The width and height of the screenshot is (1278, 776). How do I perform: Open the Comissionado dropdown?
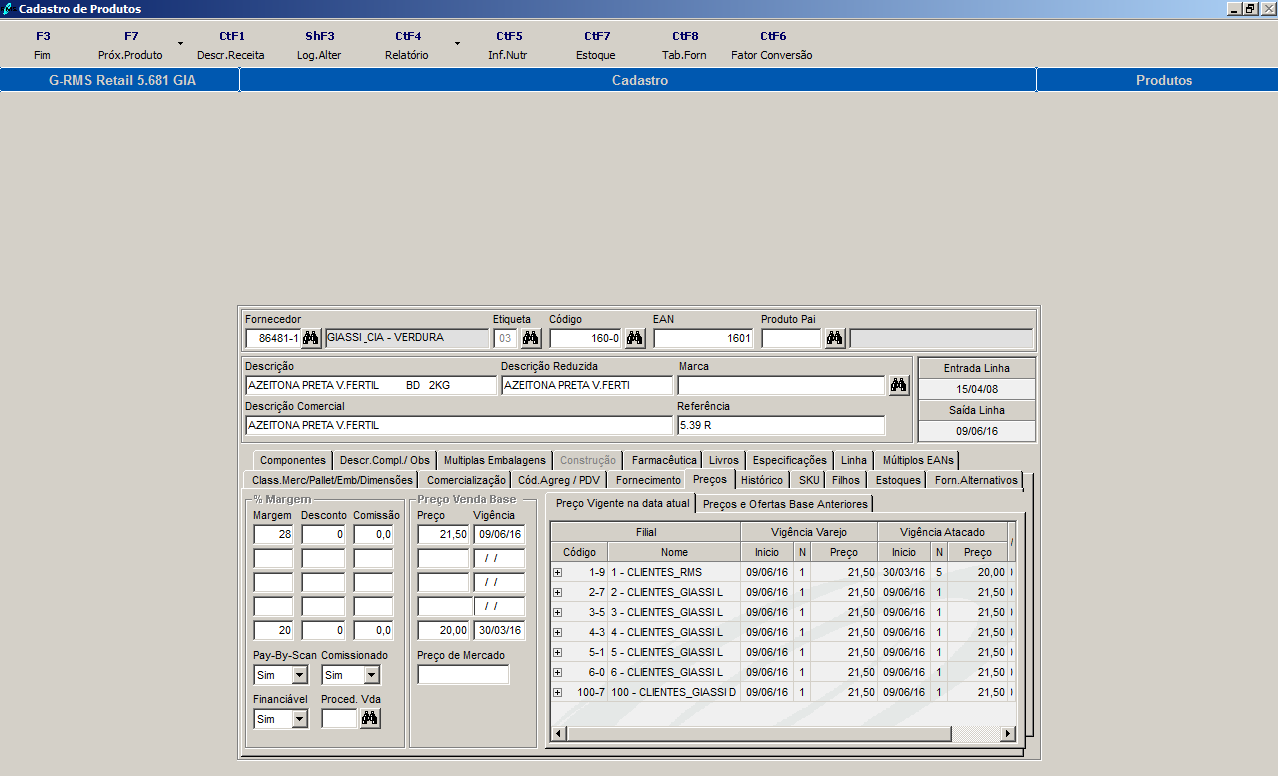[371, 676]
